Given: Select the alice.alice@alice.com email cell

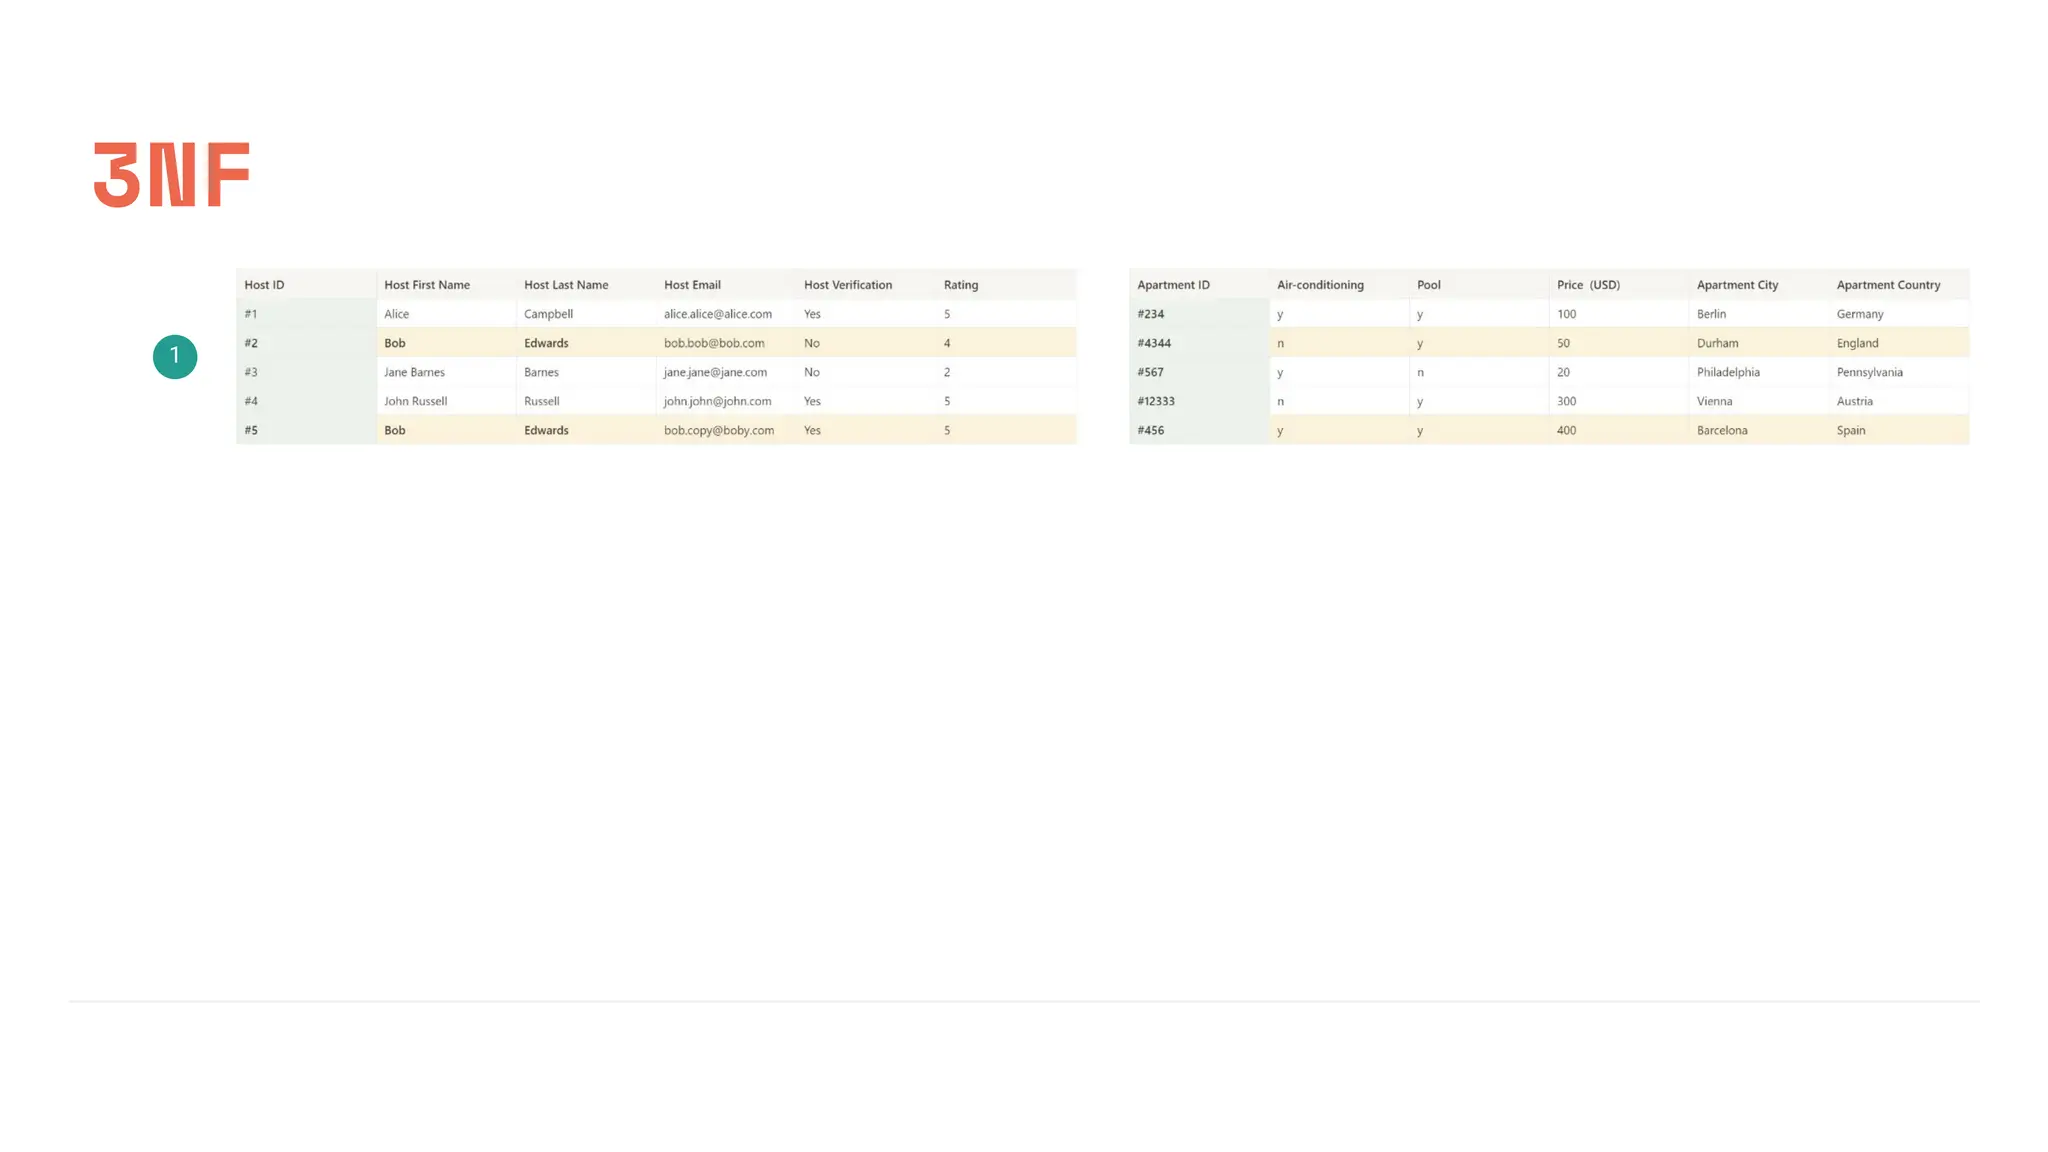Looking at the screenshot, I should pos(717,314).
